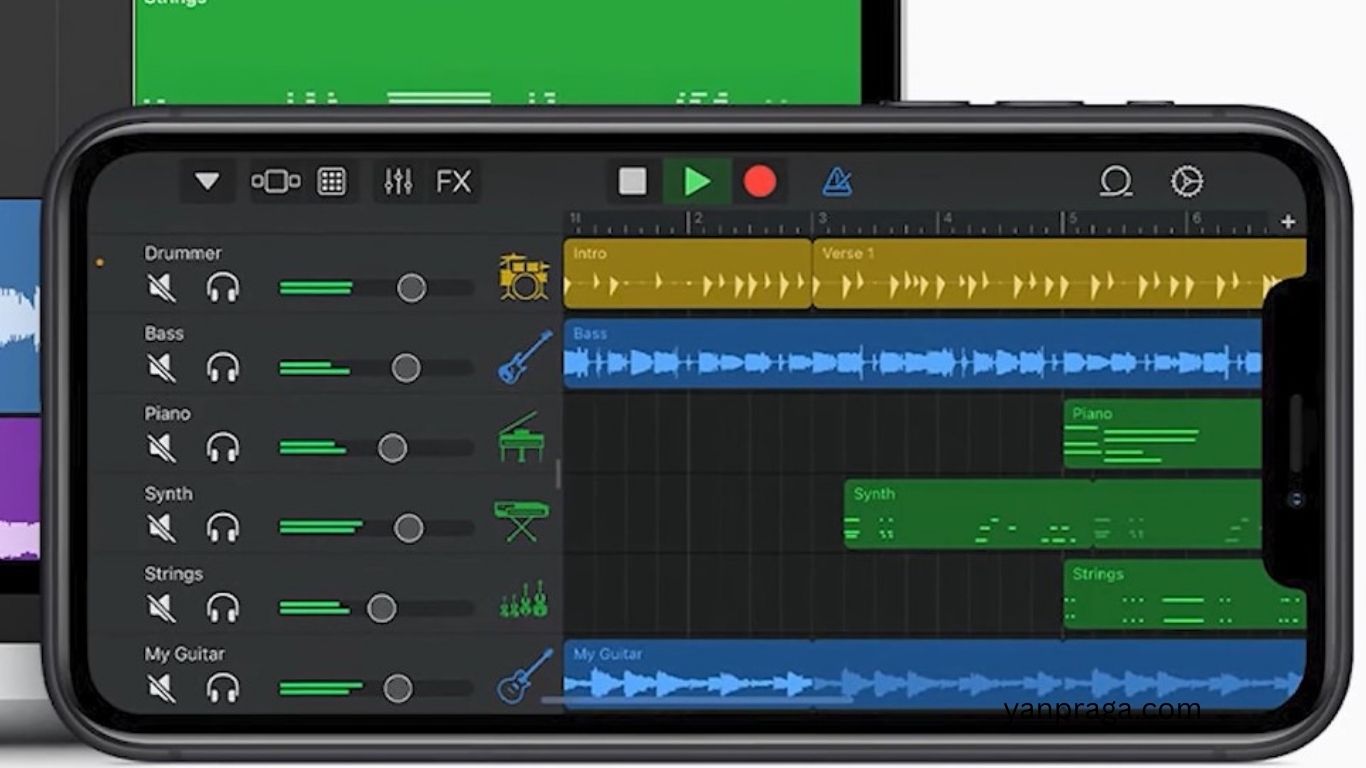Select the My Guitar acoustic guitar icon

(x=525, y=677)
